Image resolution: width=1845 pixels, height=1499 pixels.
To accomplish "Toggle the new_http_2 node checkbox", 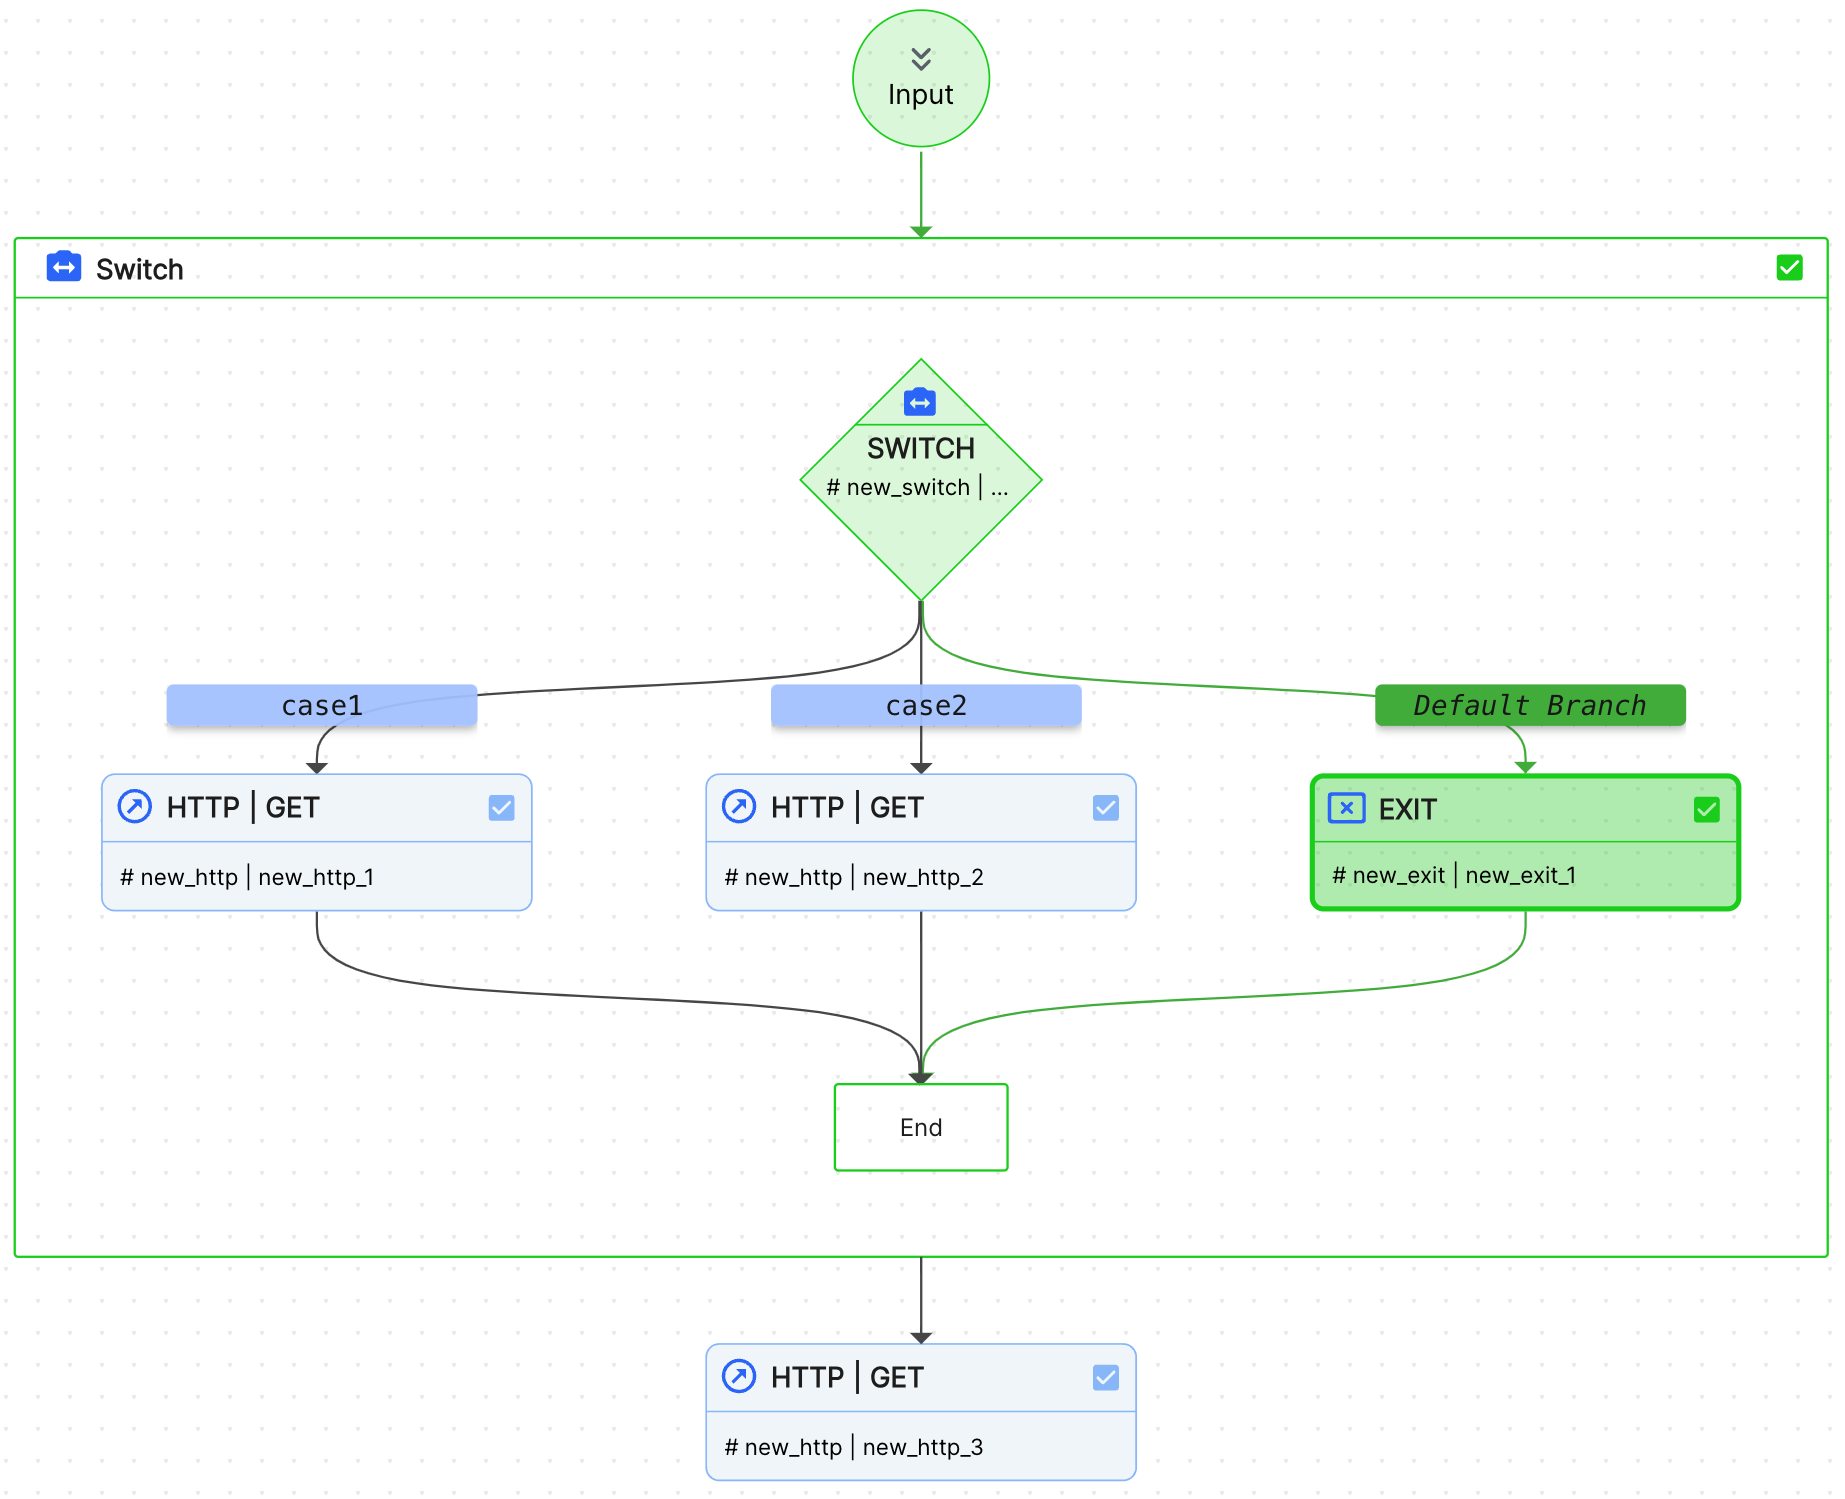I will click(1105, 808).
